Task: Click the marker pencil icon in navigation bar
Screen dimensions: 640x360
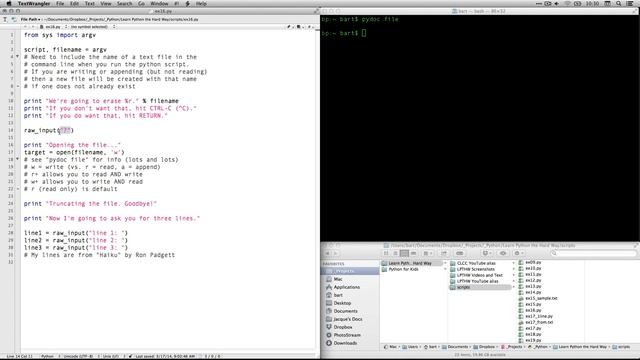Action: tap(289, 27)
